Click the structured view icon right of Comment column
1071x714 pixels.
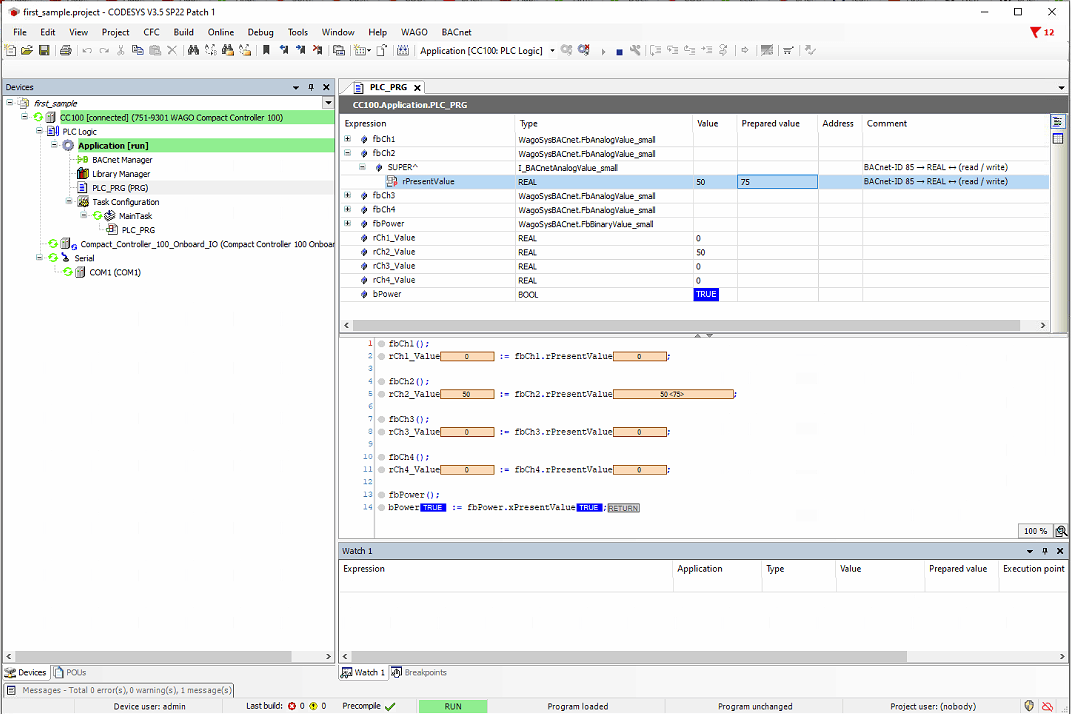tap(1057, 122)
